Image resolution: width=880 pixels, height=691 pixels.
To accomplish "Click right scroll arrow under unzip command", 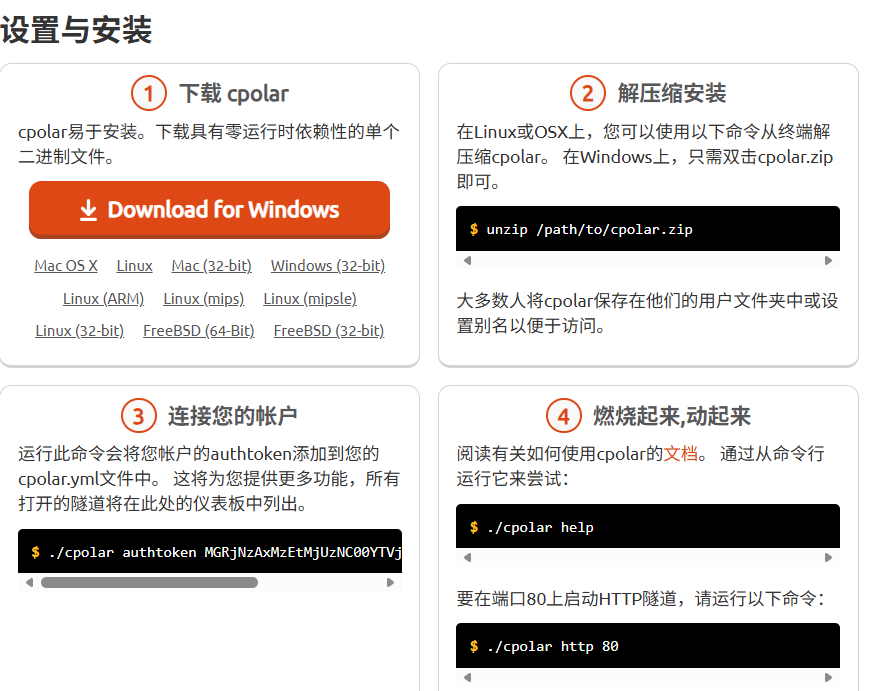I will pyautogui.click(x=828, y=260).
